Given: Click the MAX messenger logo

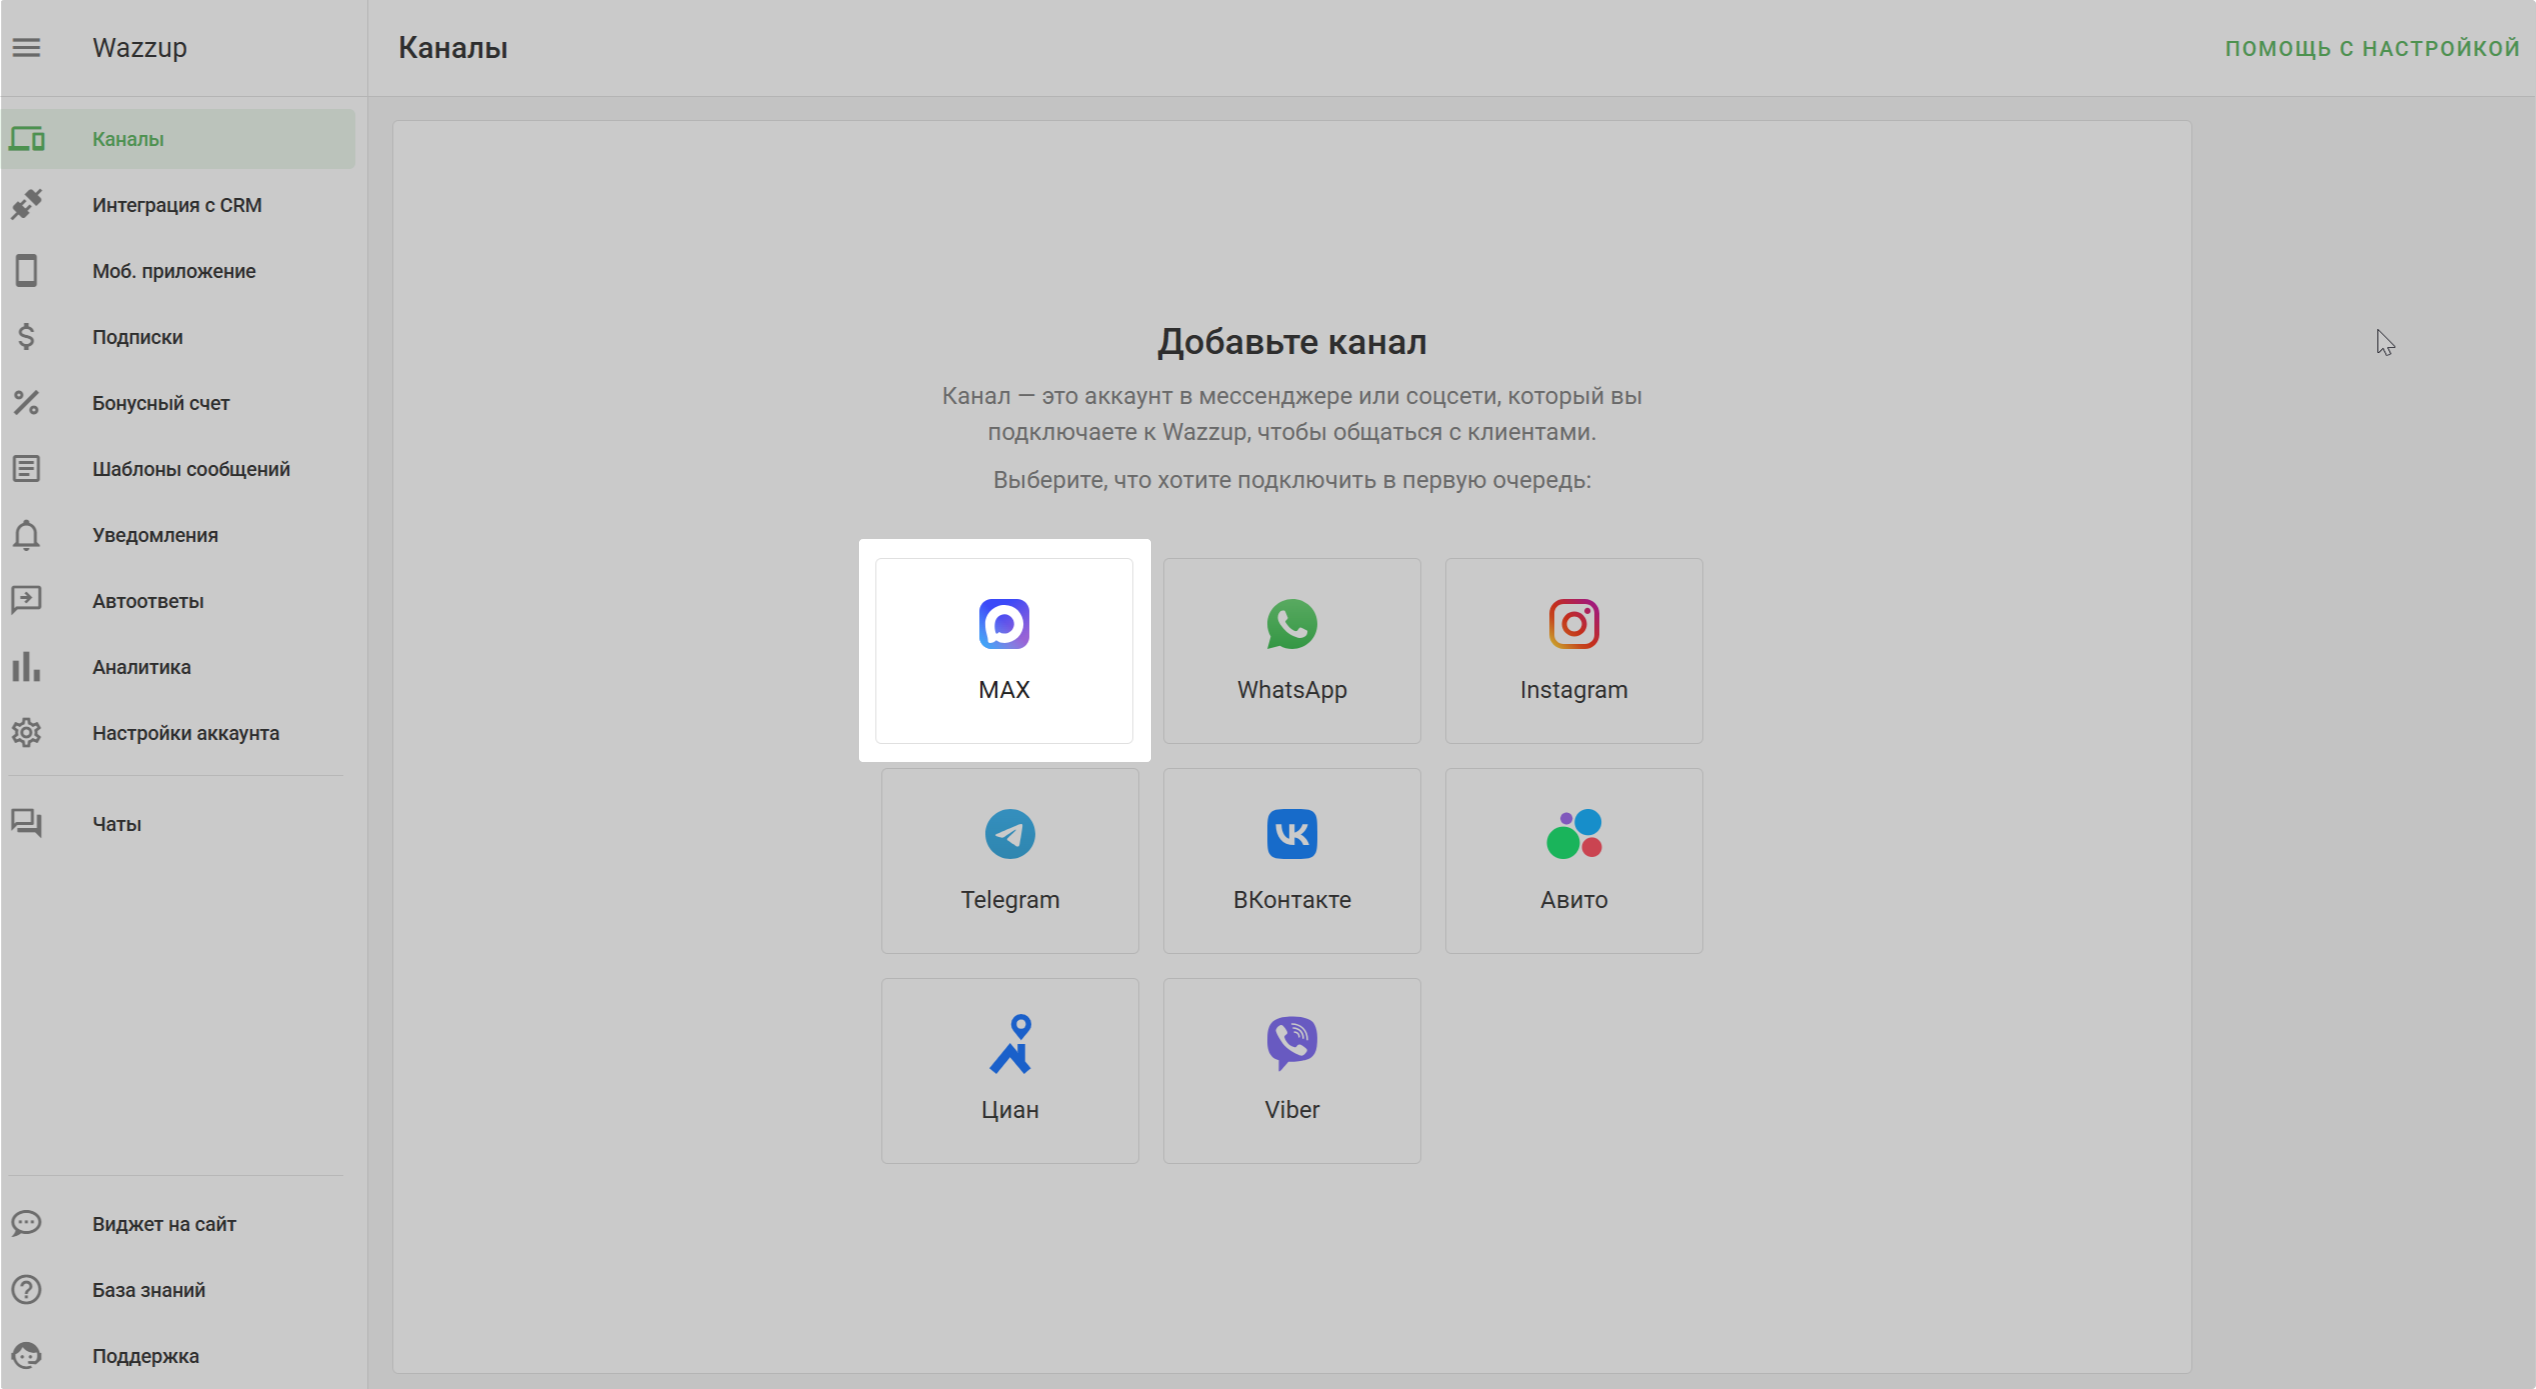Looking at the screenshot, I should [1004, 624].
